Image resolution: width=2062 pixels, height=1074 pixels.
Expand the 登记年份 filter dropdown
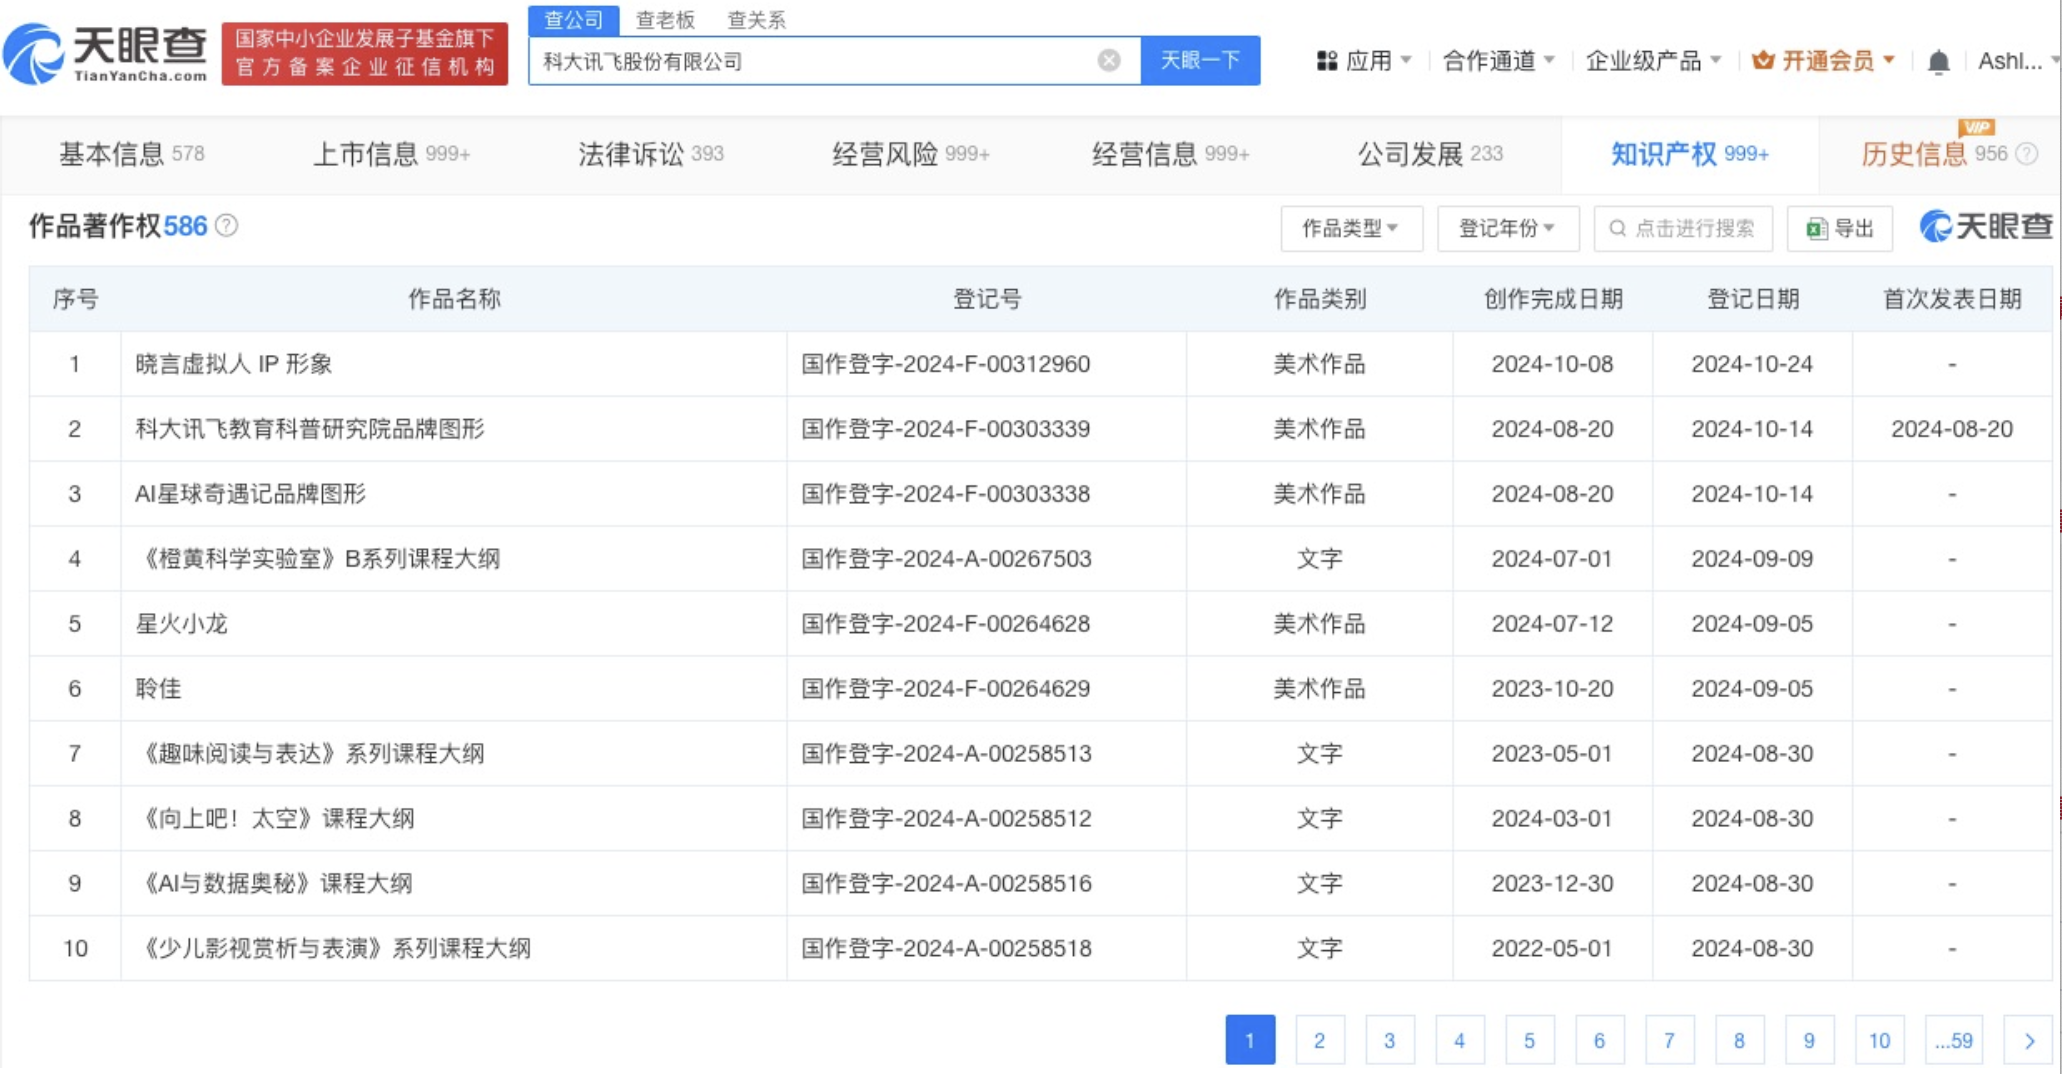(1507, 229)
